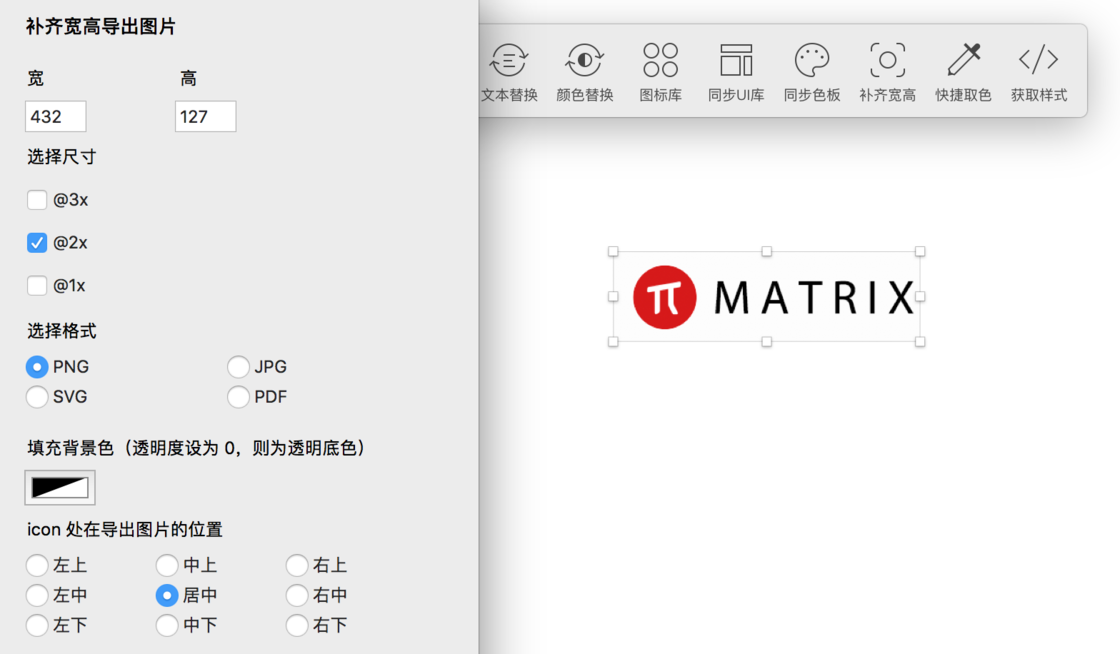The height and width of the screenshot is (654, 1120).
Task: Open the 图标库 icon library
Action: point(661,72)
